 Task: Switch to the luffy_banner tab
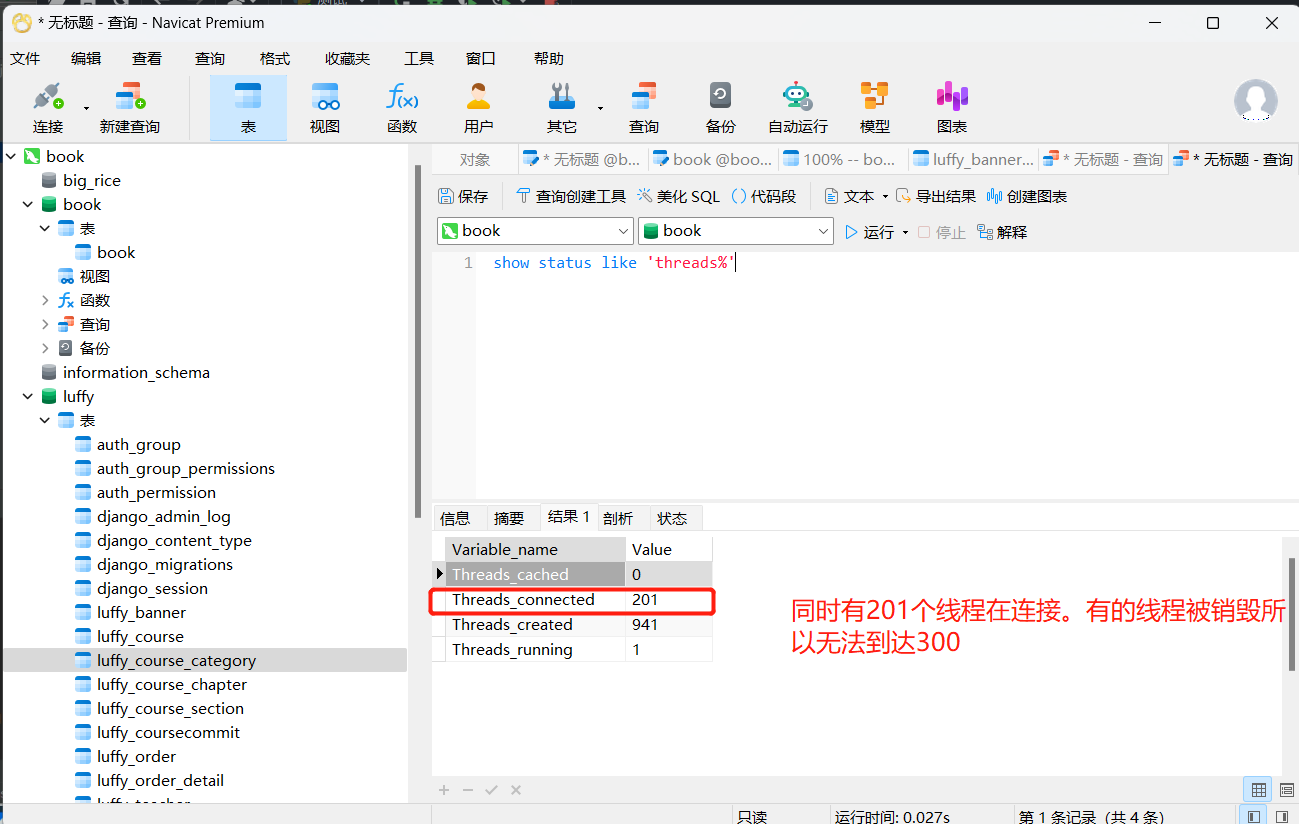point(973,159)
